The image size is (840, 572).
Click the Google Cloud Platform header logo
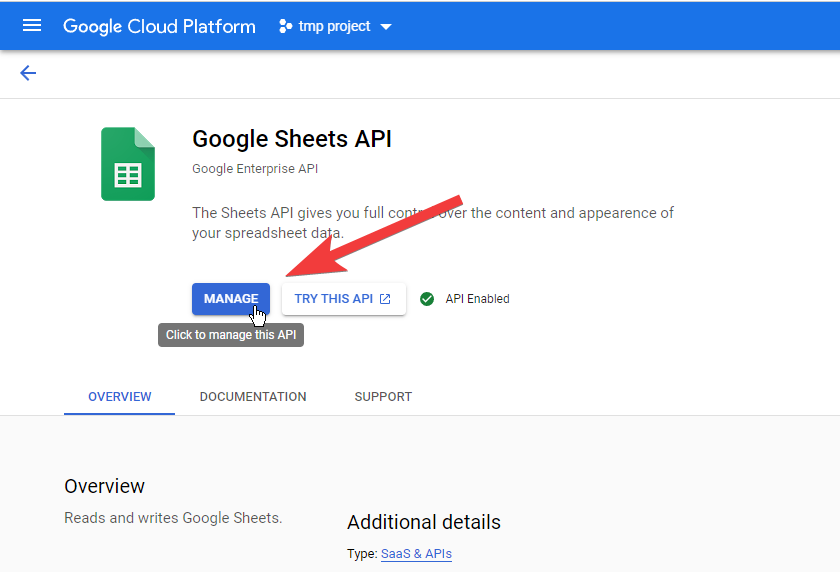(159, 26)
